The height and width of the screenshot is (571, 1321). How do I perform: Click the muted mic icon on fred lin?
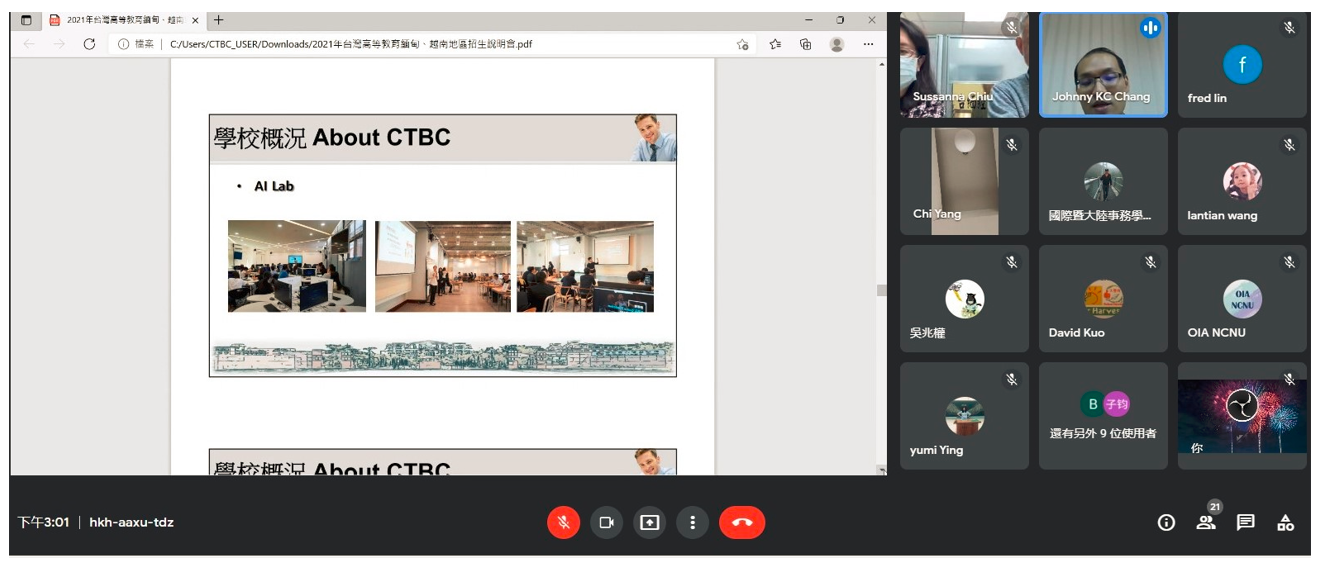click(1289, 28)
